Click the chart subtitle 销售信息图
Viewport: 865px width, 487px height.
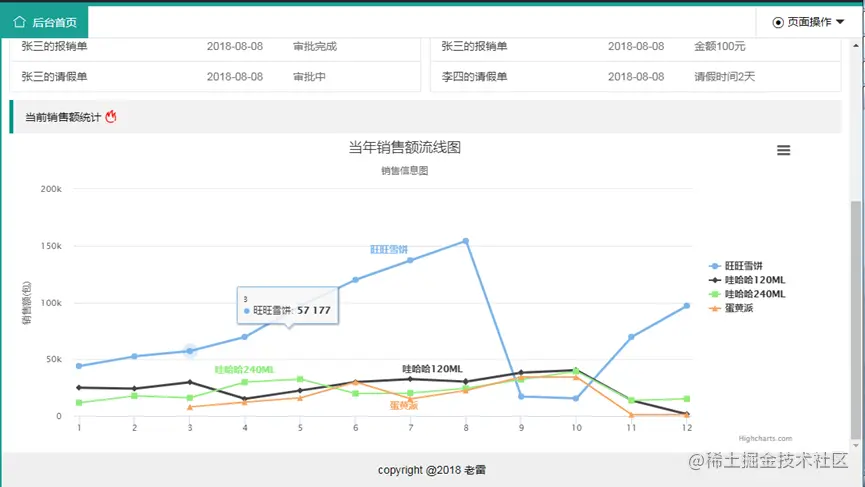pyautogui.click(x=404, y=170)
